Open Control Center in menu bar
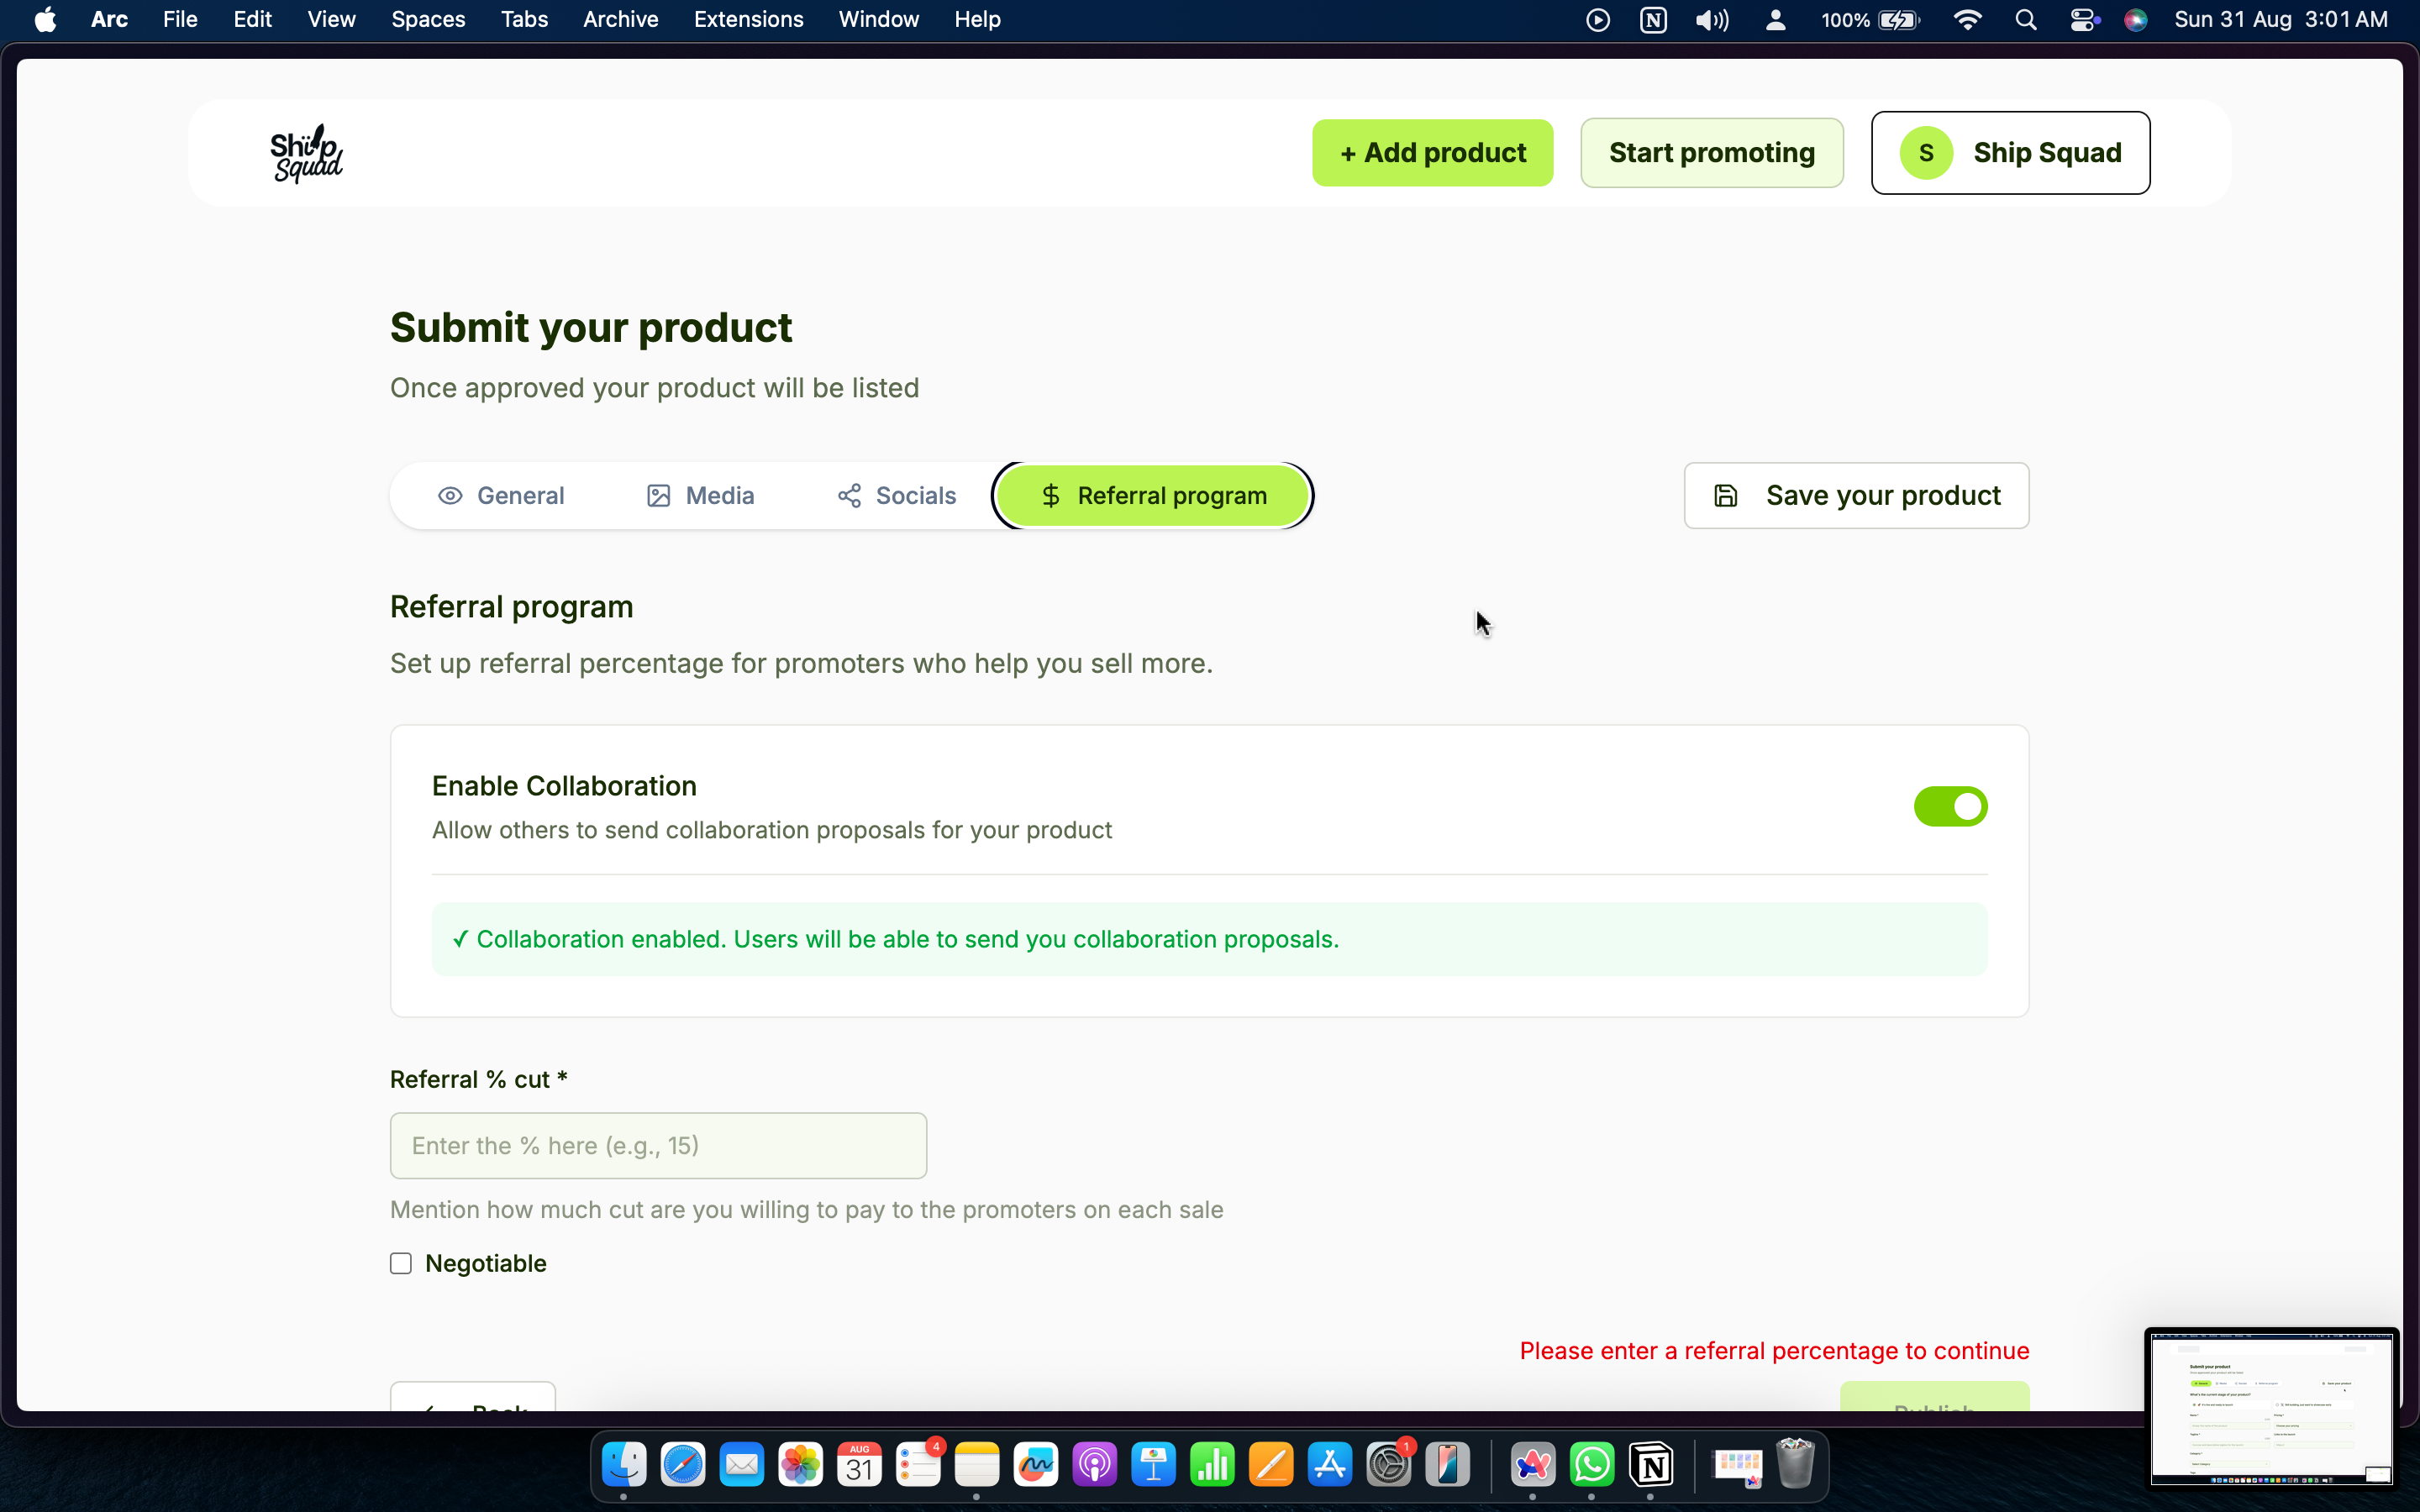Image resolution: width=2420 pixels, height=1512 pixels. click(2083, 20)
